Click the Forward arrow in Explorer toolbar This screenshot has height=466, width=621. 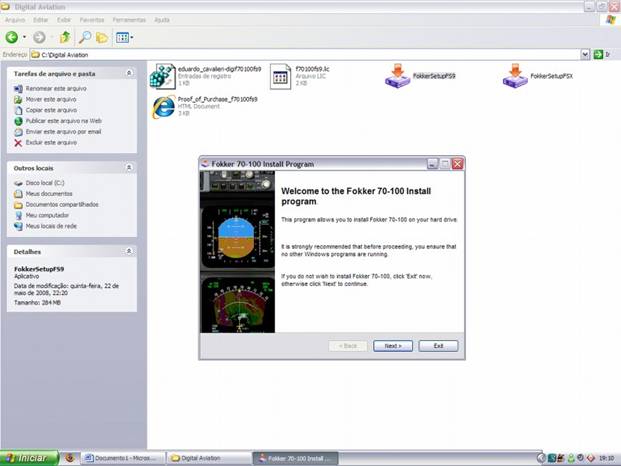pos(39,37)
